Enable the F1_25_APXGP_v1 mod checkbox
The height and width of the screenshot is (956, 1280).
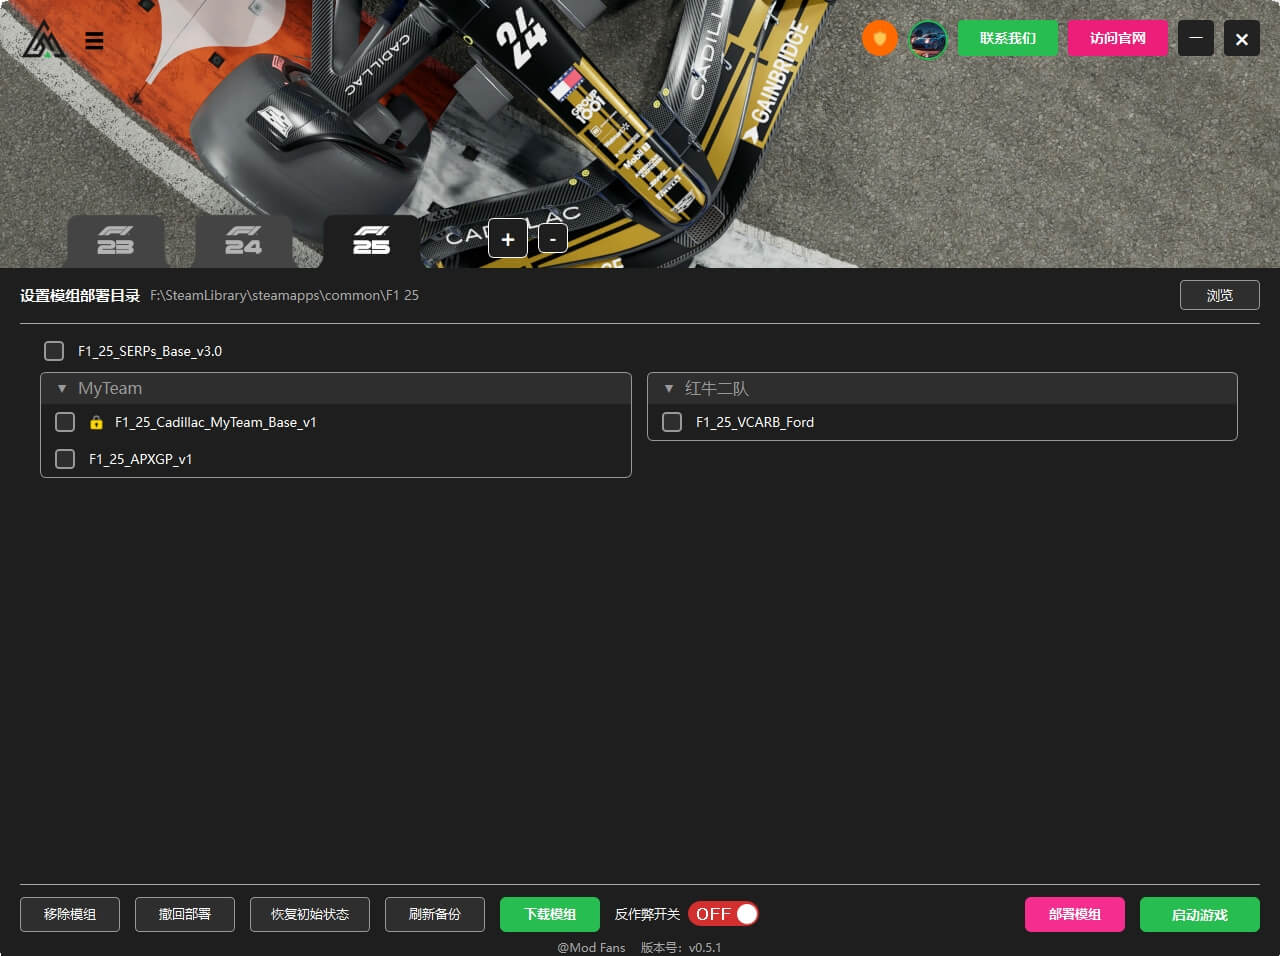tap(65, 459)
